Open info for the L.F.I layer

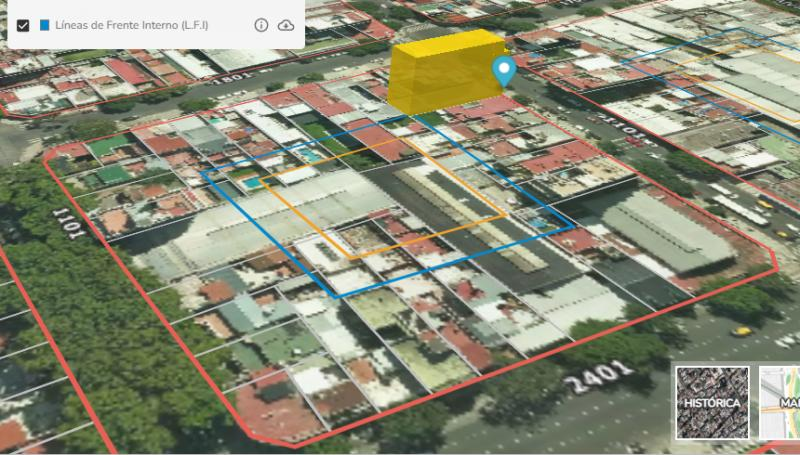261,25
